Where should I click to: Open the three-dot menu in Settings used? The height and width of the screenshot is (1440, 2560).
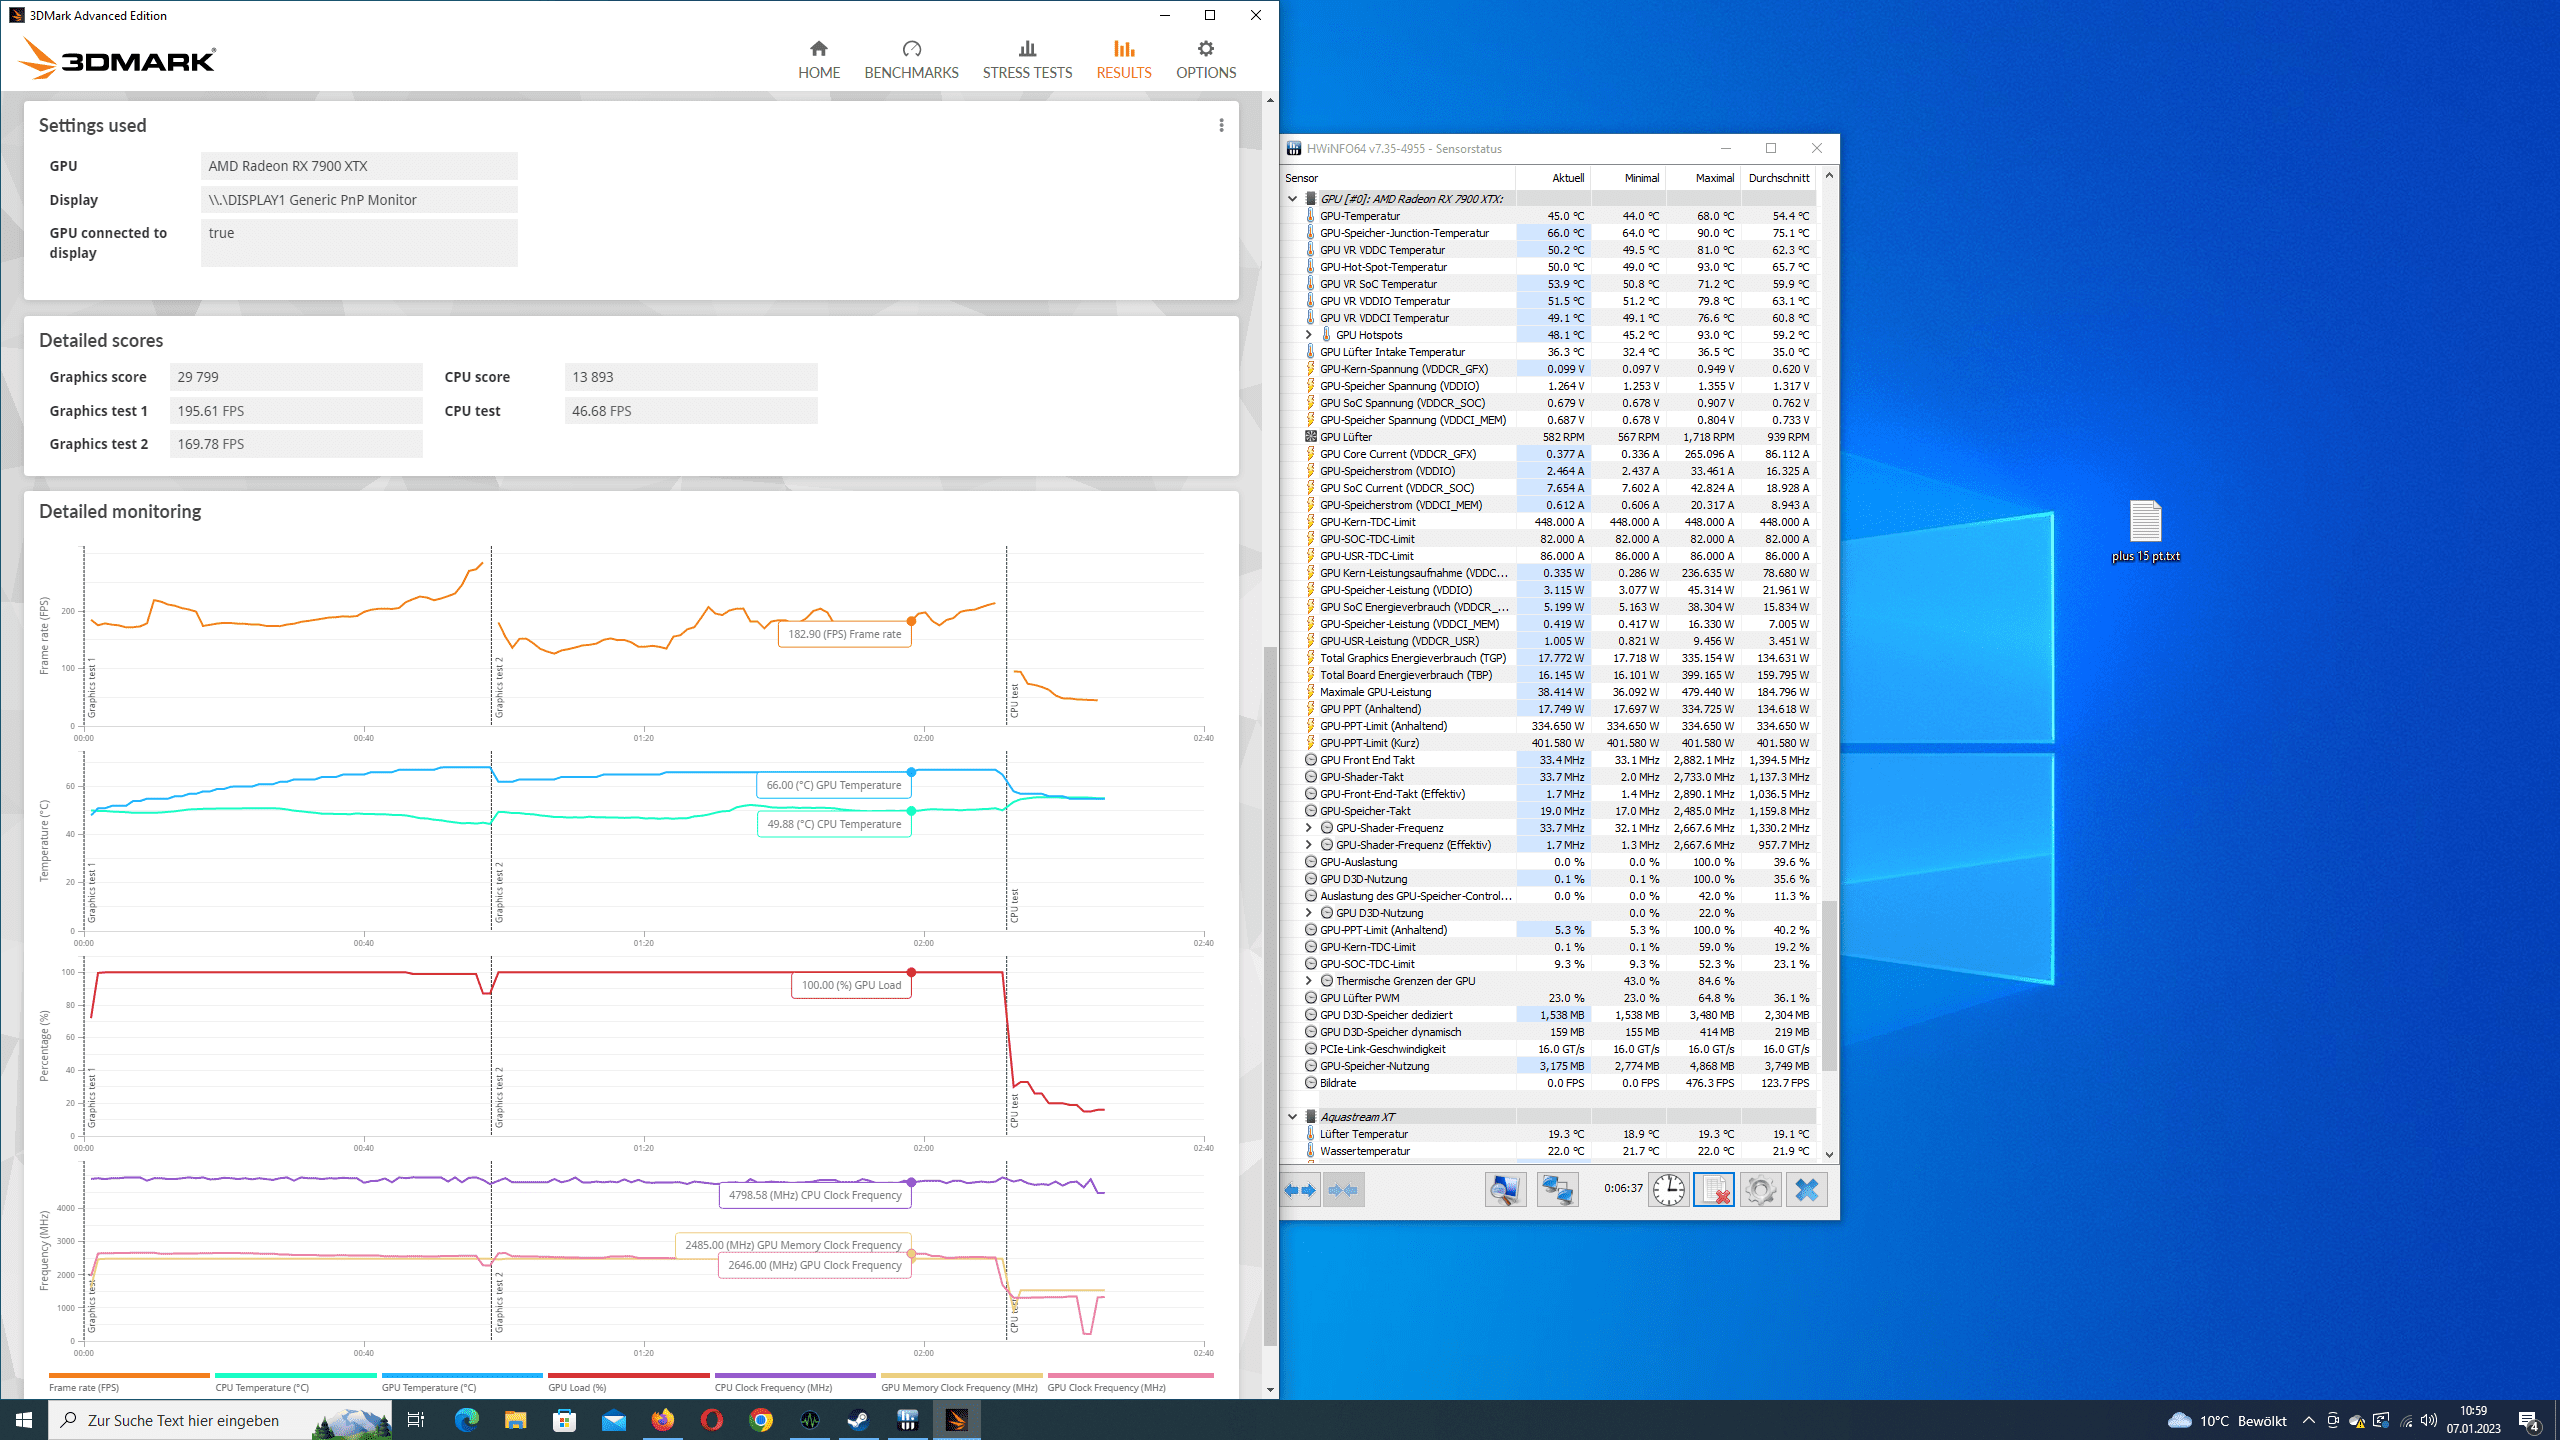coord(1221,125)
